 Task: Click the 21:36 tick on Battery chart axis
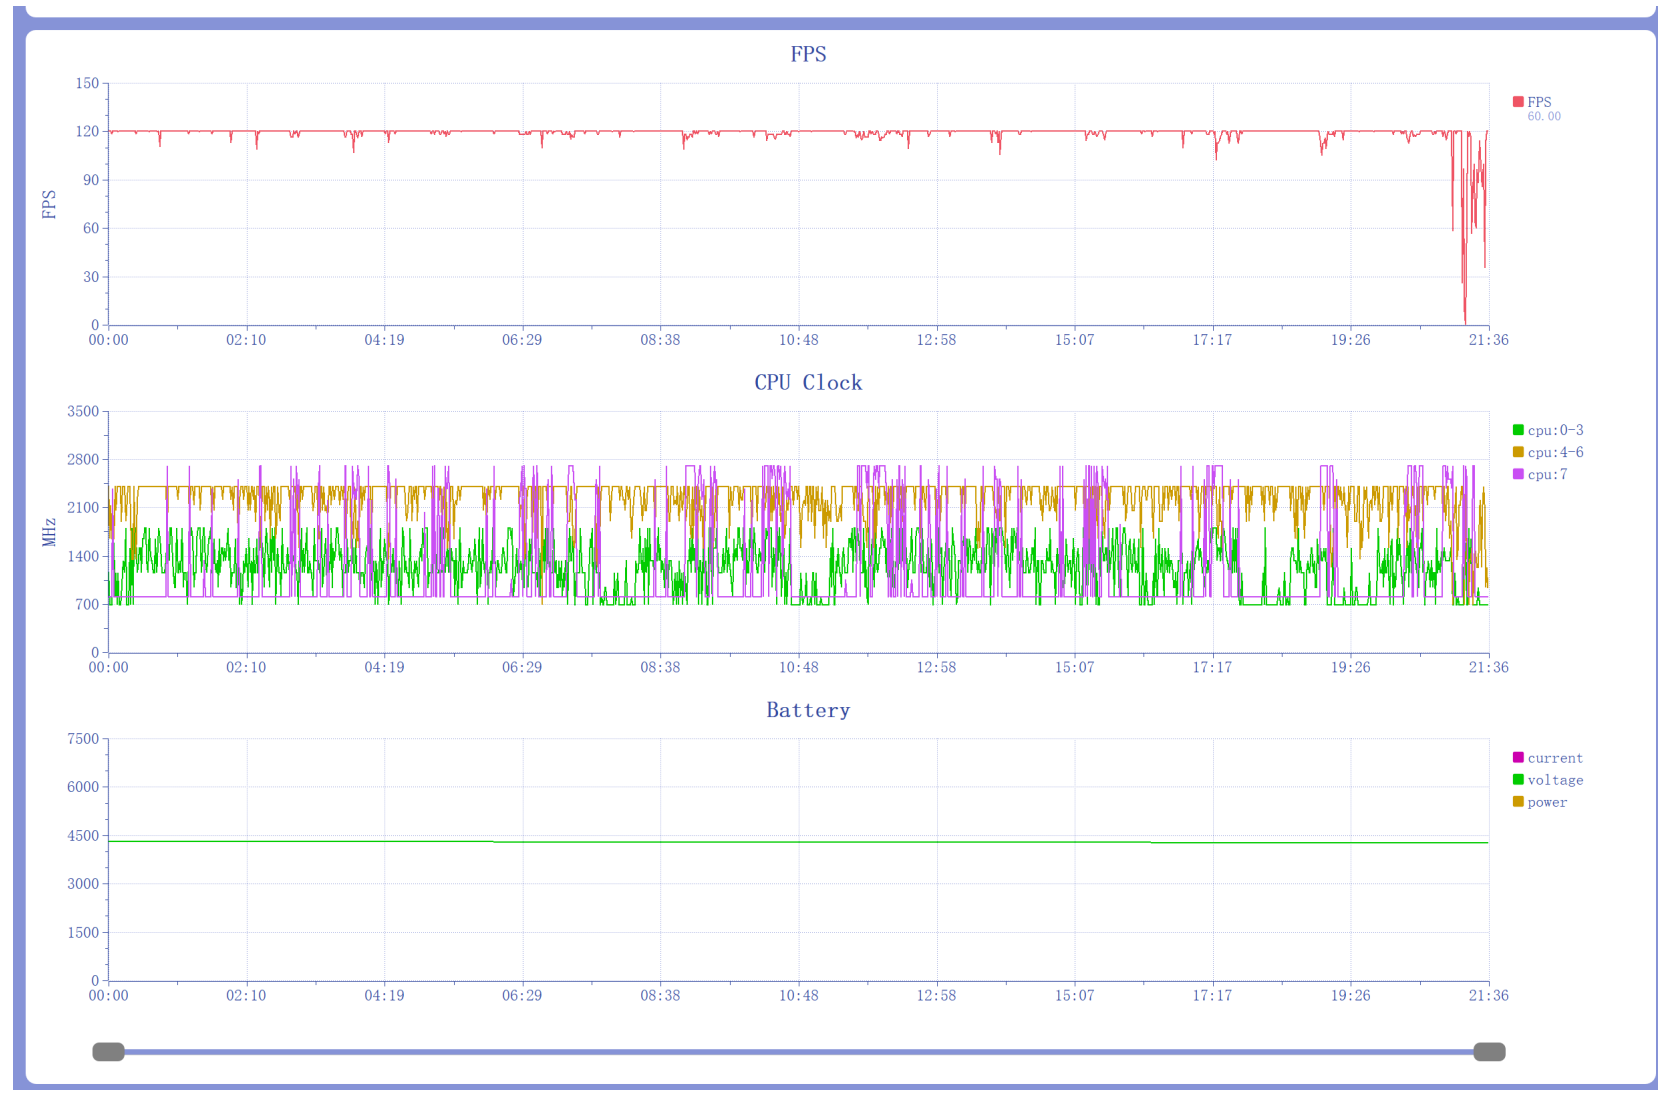[x=1488, y=996]
